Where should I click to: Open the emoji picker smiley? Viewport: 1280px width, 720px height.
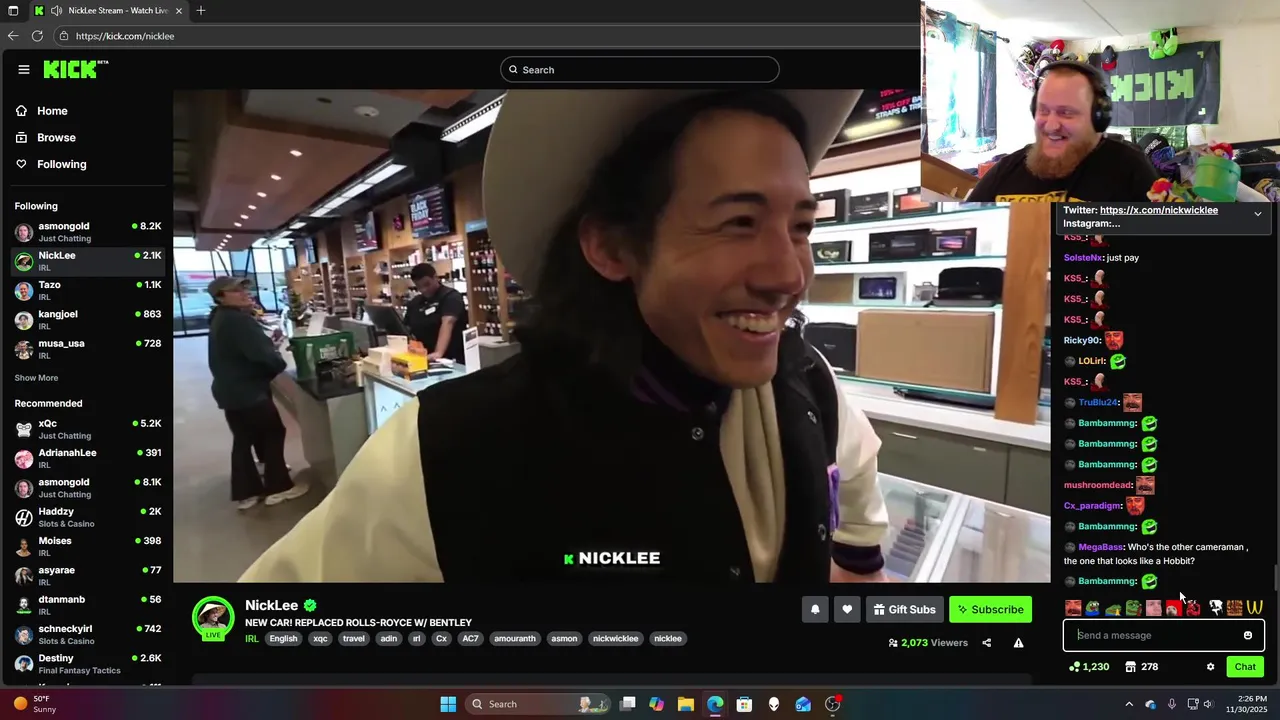[x=1247, y=635]
